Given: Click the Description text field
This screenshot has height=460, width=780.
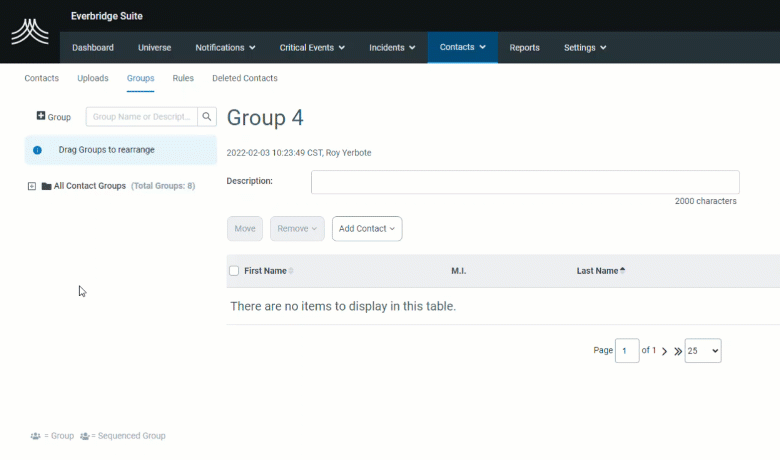Looking at the screenshot, I should click(x=524, y=182).
